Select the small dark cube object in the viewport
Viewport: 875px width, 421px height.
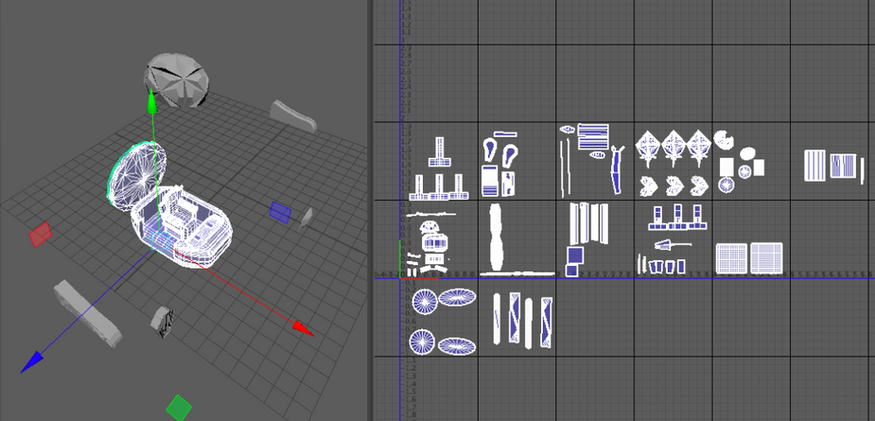[162, 322]
